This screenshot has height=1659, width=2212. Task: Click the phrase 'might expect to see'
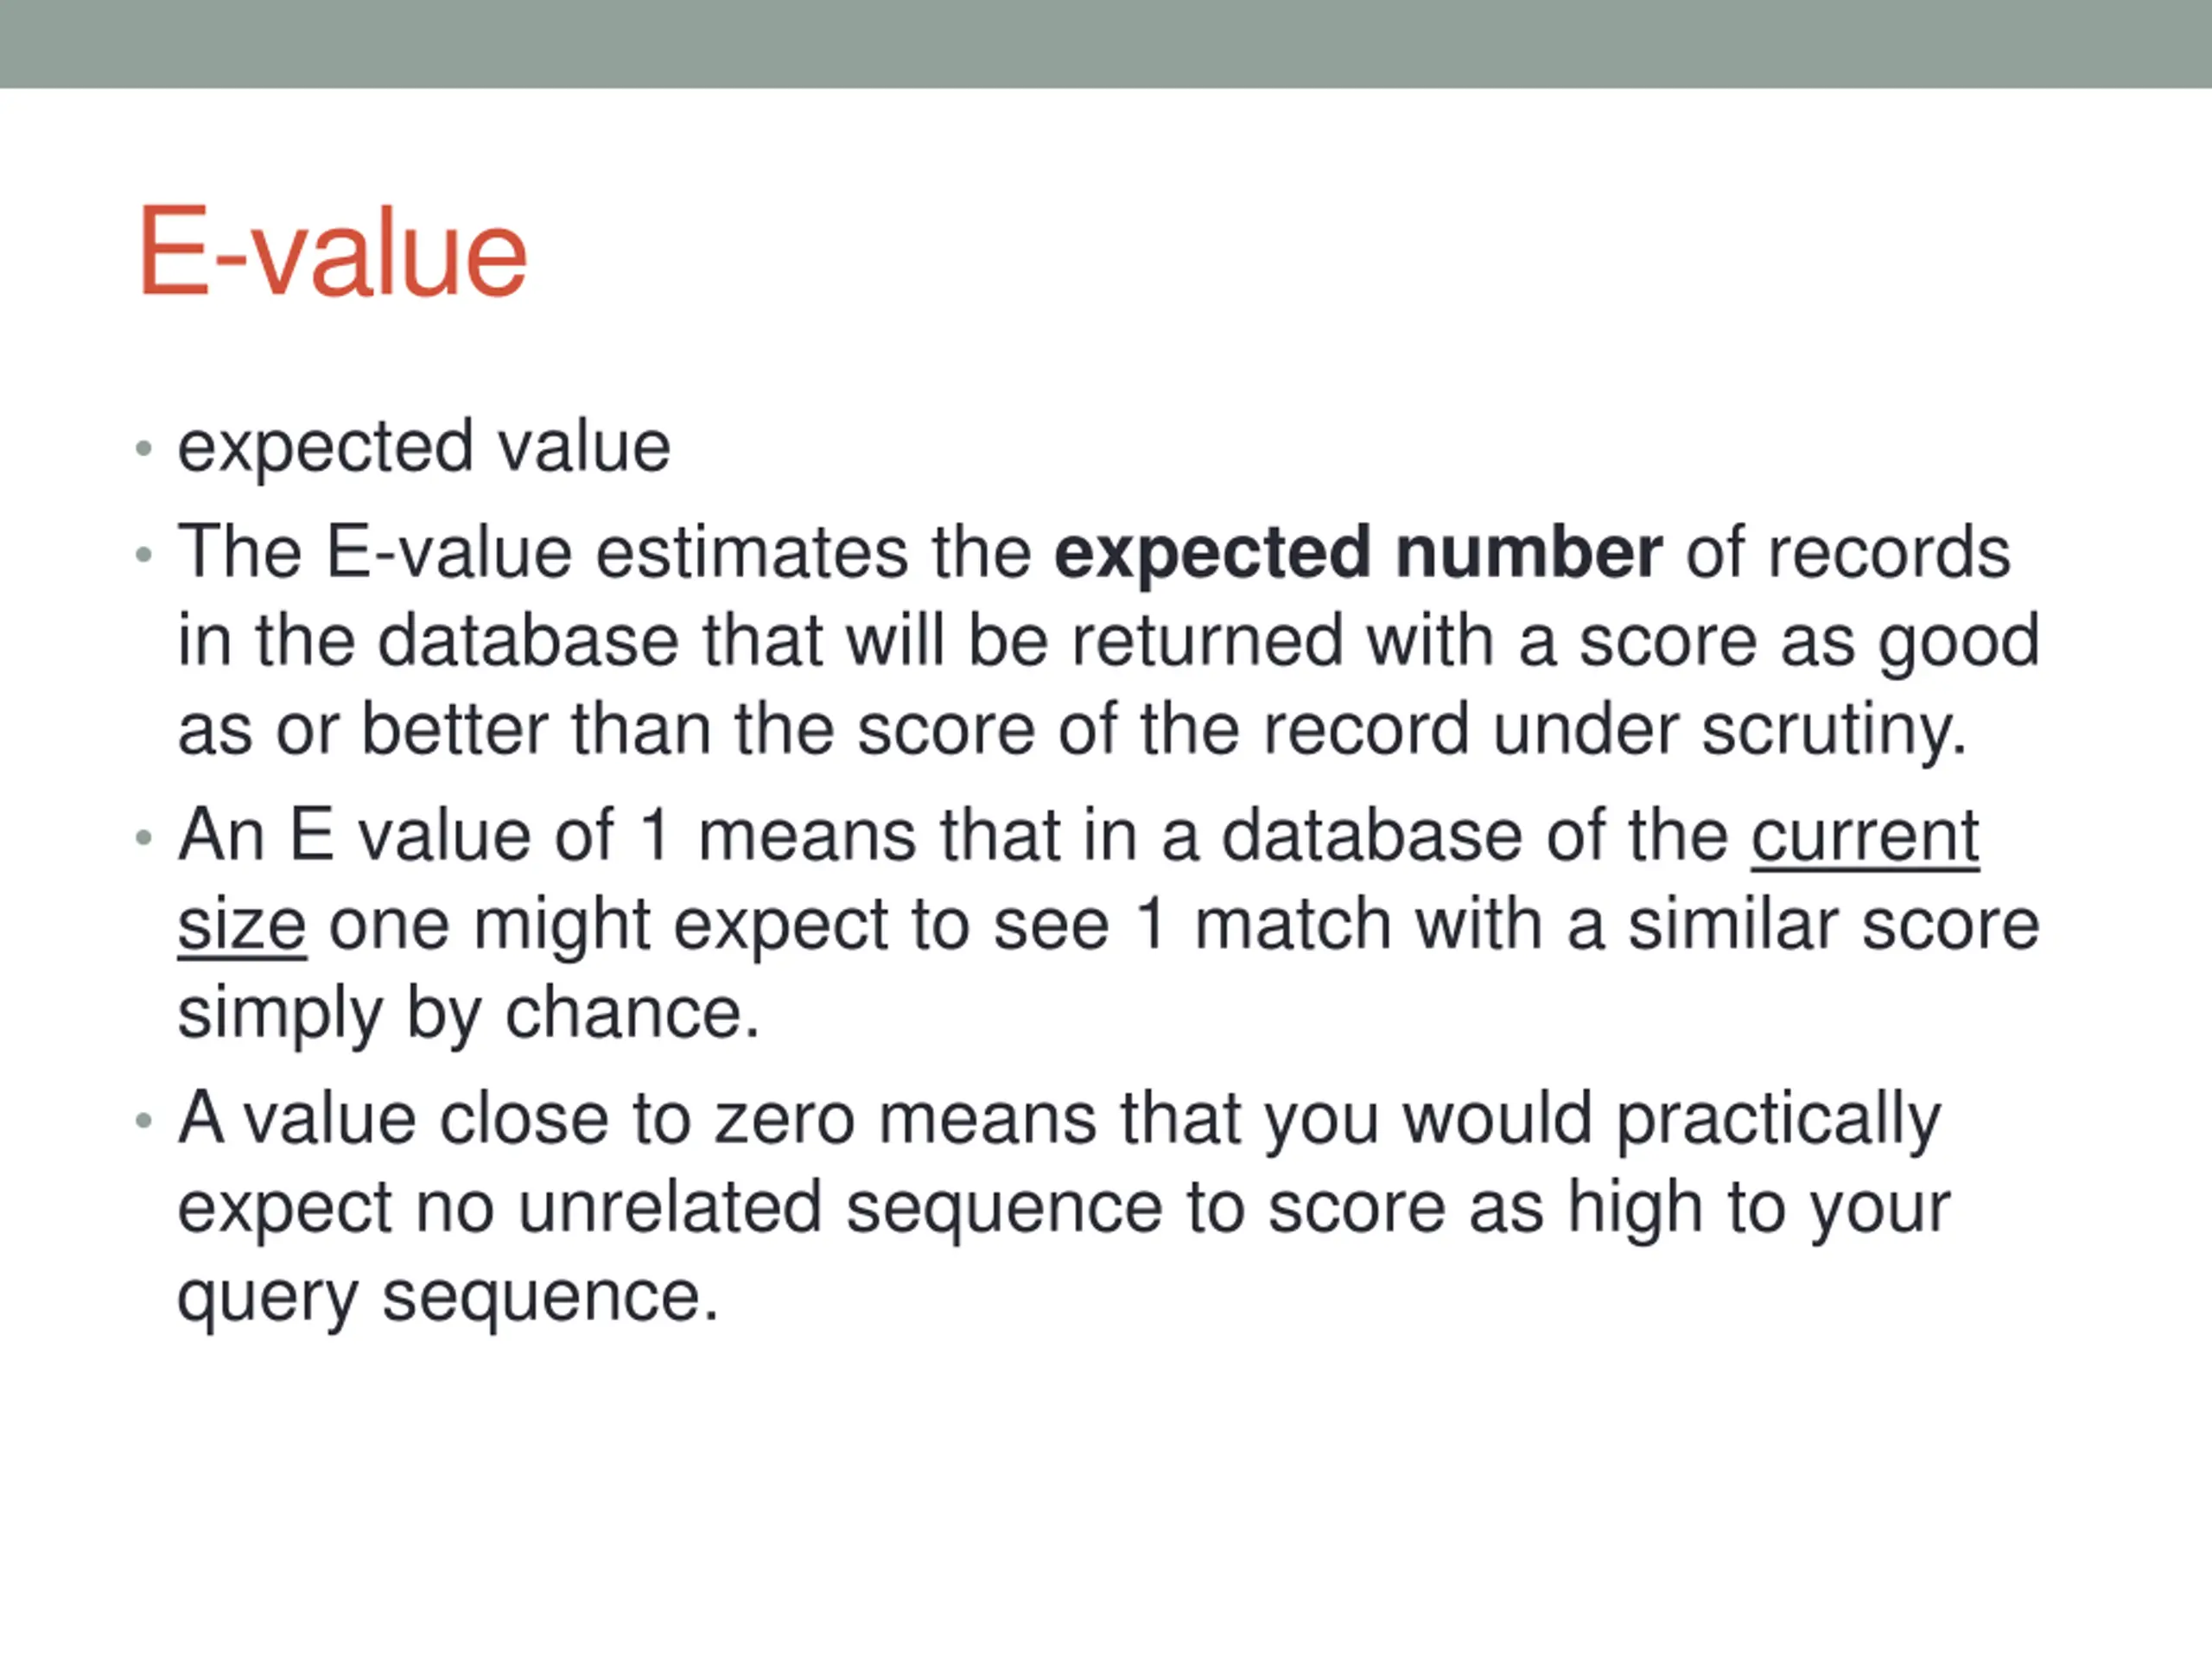click(x=791, y=926)
